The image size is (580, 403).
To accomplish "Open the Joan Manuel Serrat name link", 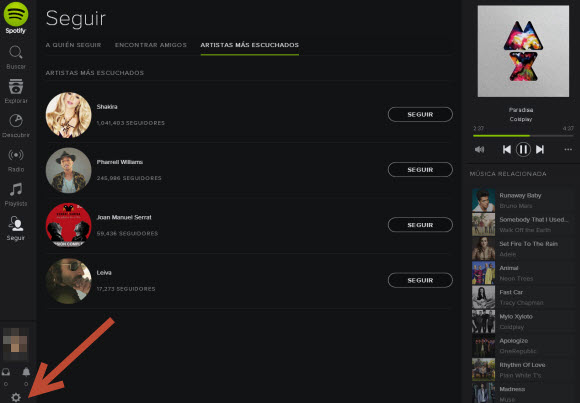I will [124, 217].
